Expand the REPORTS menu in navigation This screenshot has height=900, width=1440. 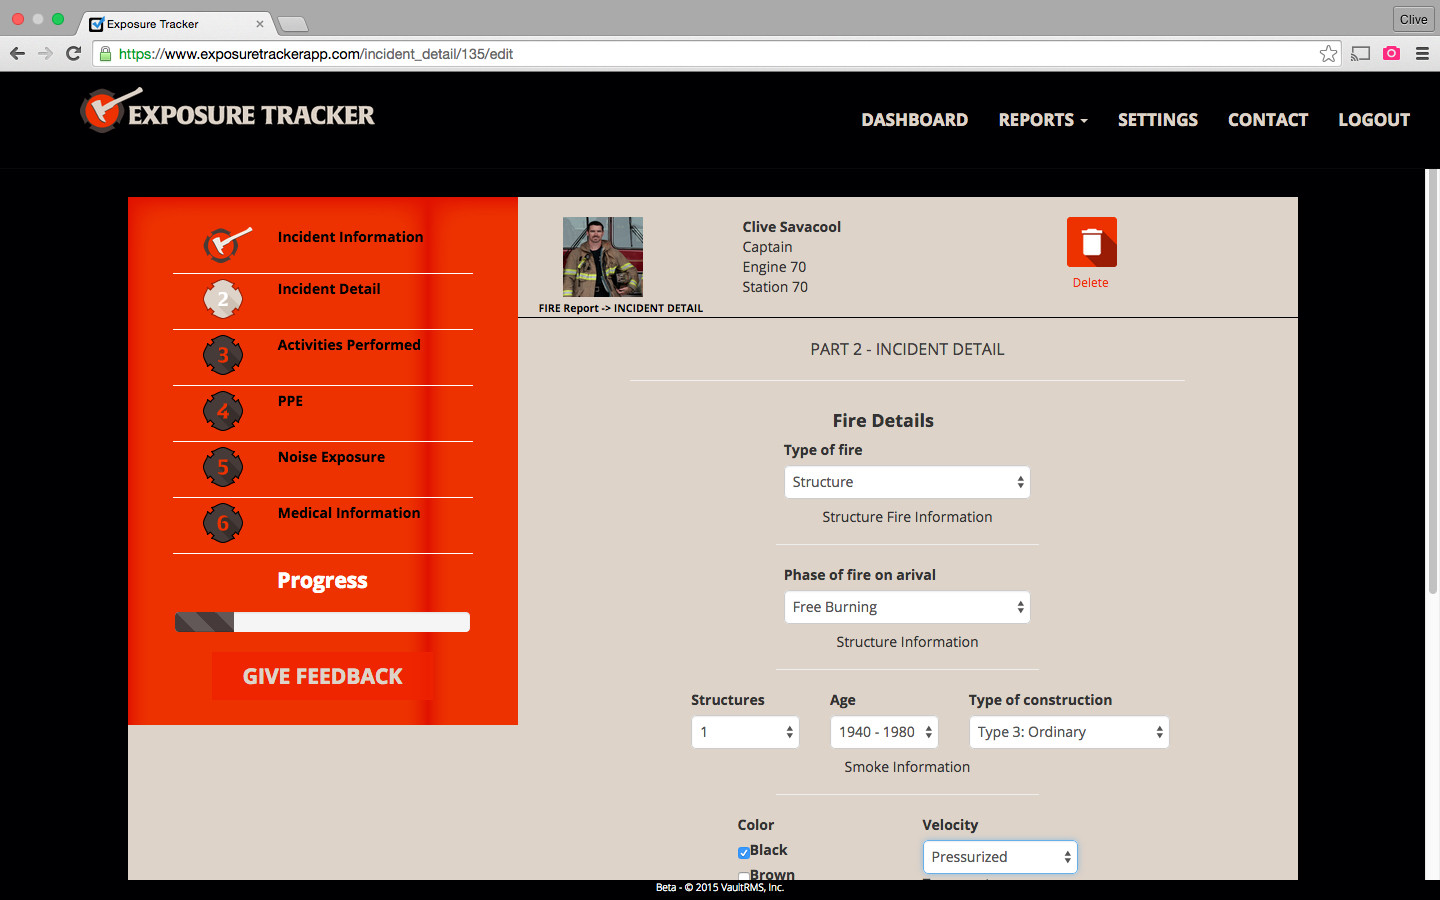point(1043,120)
